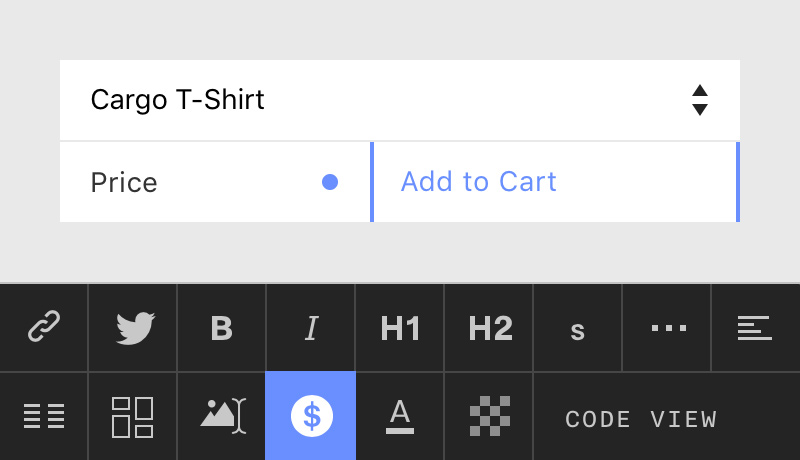Apply the H1 heading style

[399, 327]
